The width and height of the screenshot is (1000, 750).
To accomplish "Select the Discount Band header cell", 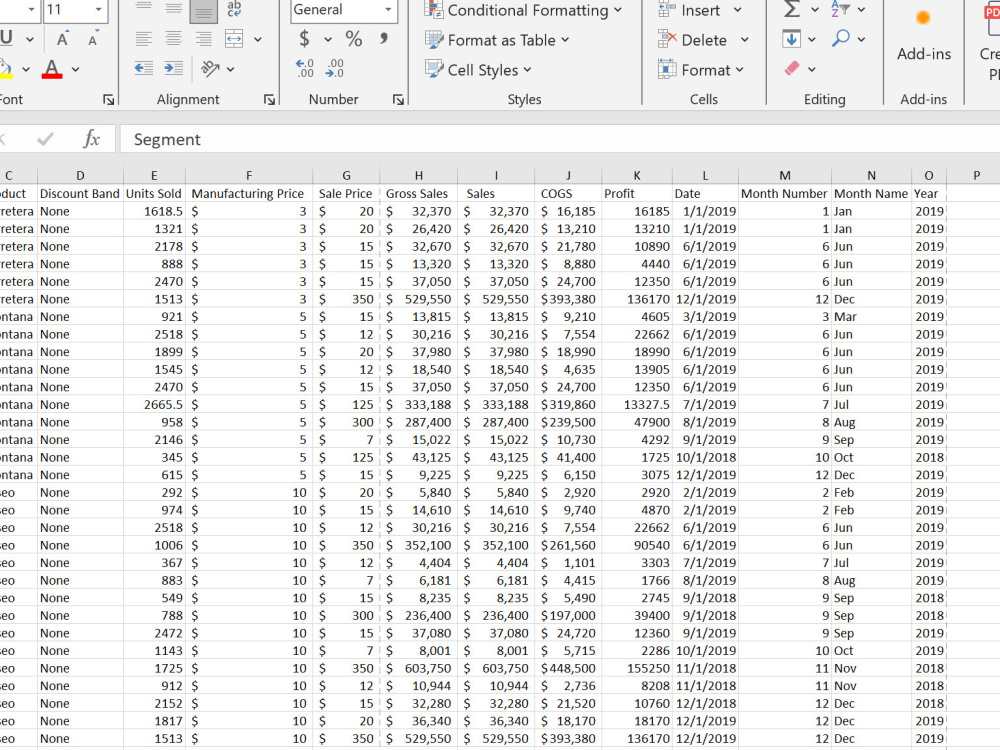I will 80,193.
